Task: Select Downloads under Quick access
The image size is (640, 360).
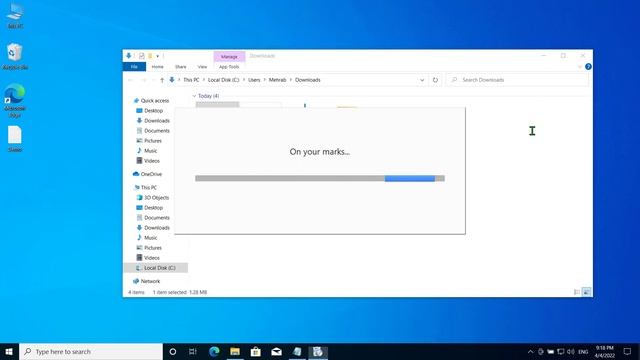Action: pyautogui.click(x=153, y=121)
